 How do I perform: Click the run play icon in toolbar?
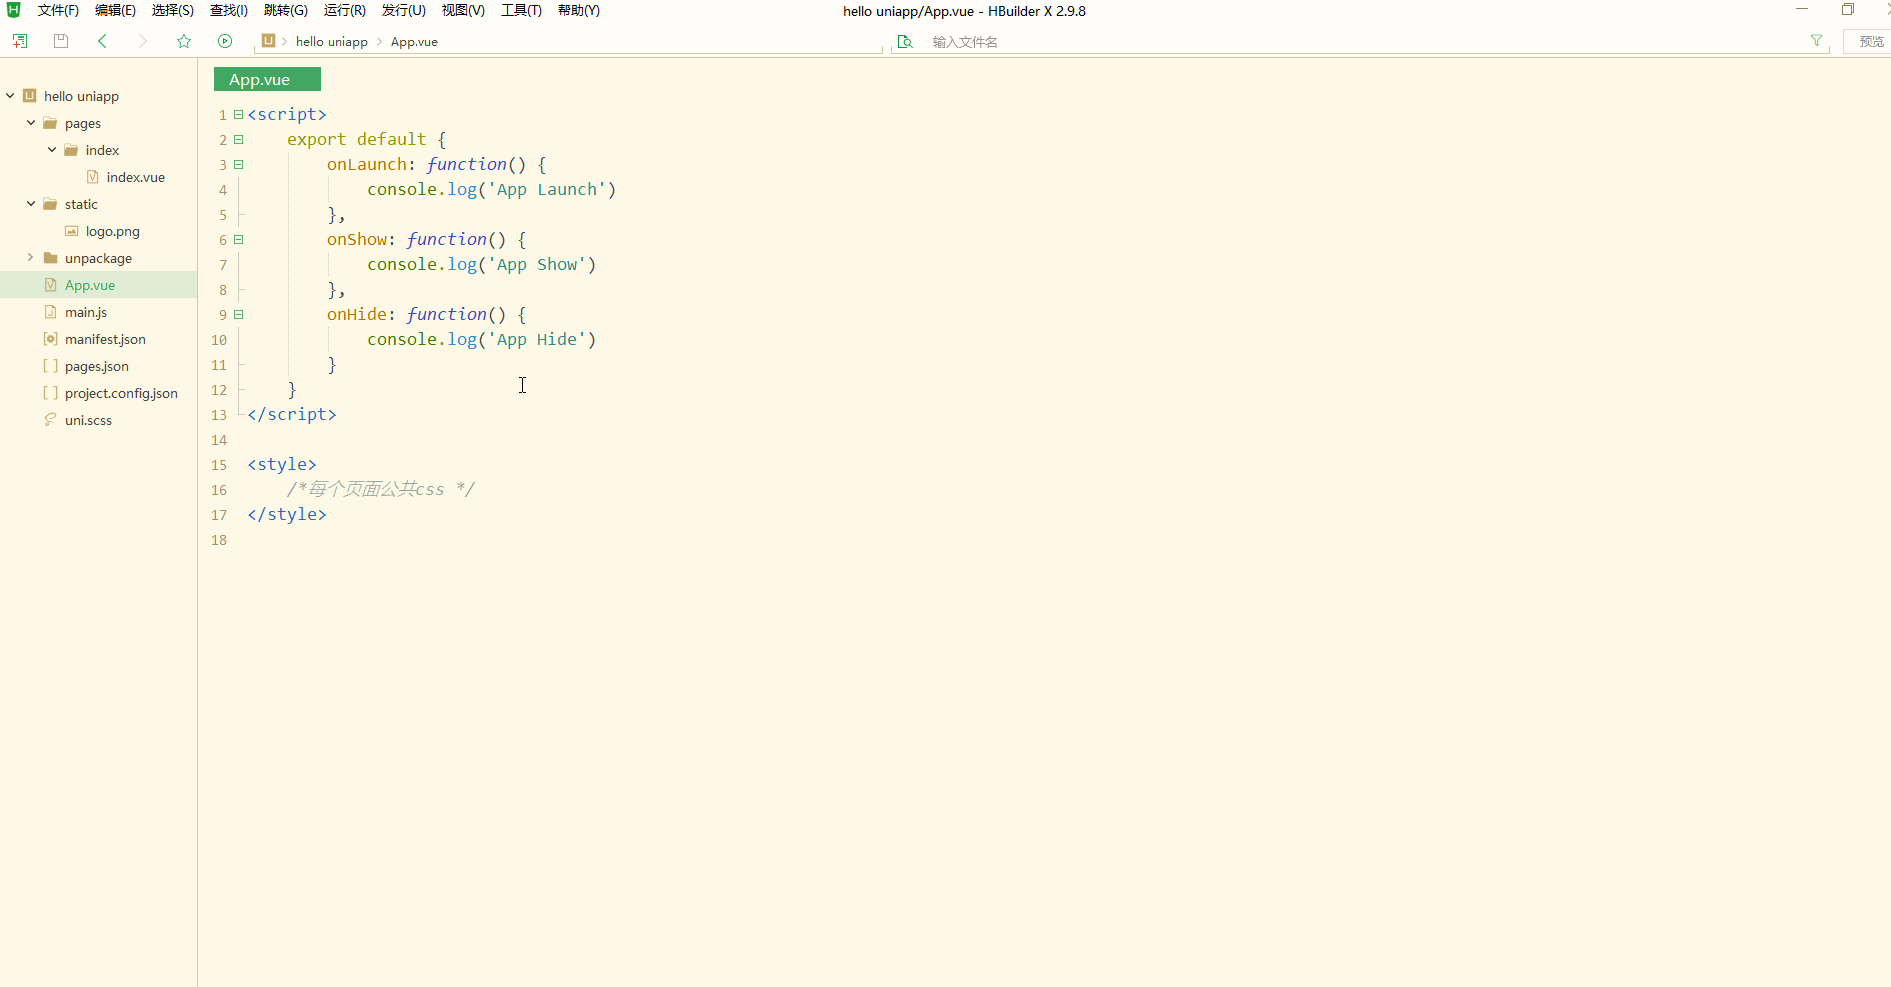point(225,41)
